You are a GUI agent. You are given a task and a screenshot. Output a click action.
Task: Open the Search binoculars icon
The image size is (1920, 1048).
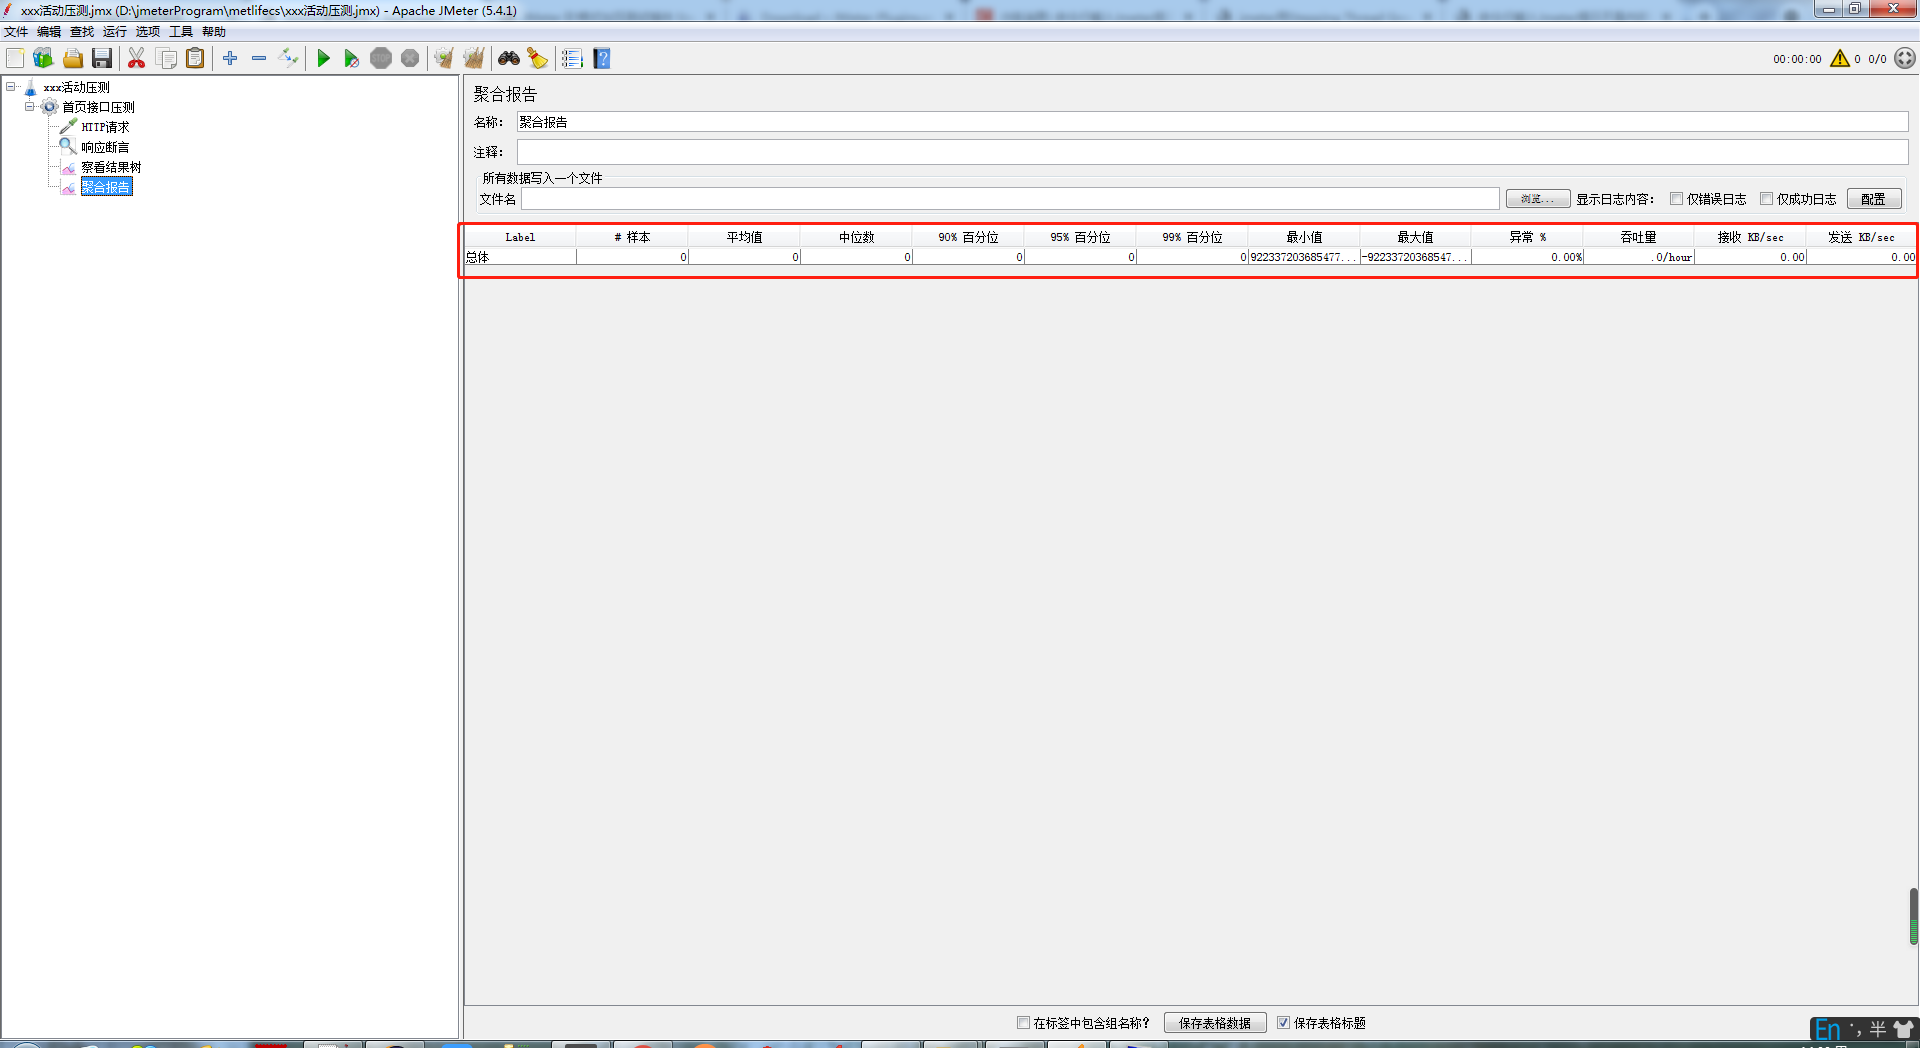click(x=509, y=59)
